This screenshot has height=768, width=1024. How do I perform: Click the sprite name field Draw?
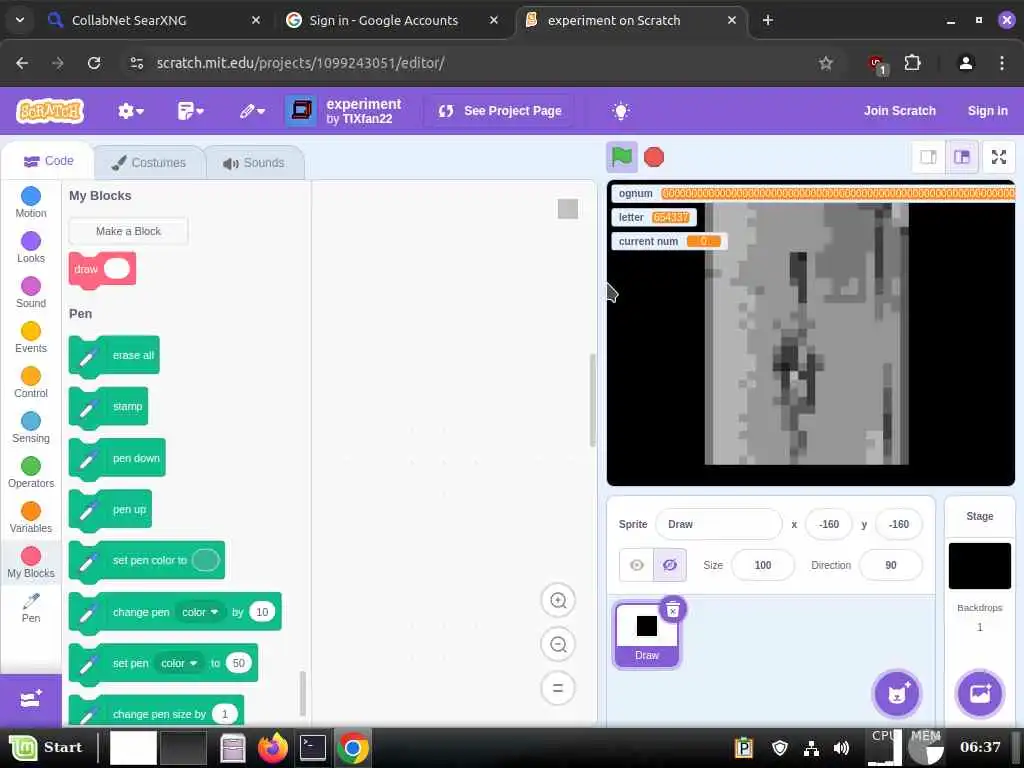tap(718, 524)
